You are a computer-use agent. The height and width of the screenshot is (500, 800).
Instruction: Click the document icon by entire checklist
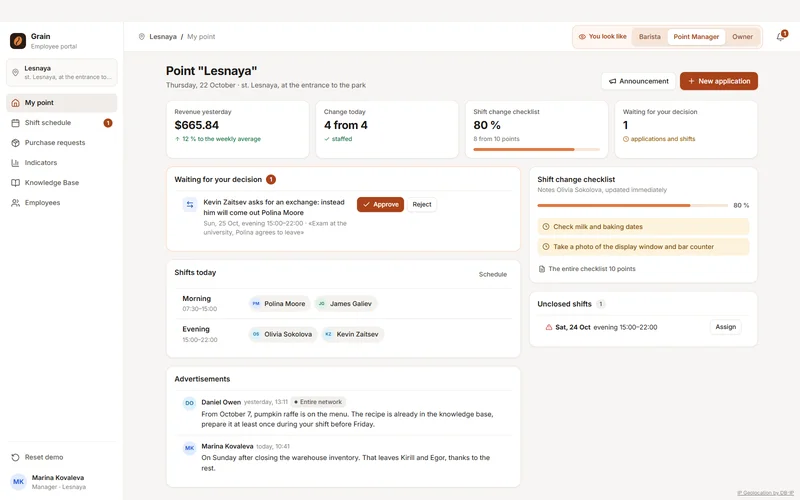[542, 269]
